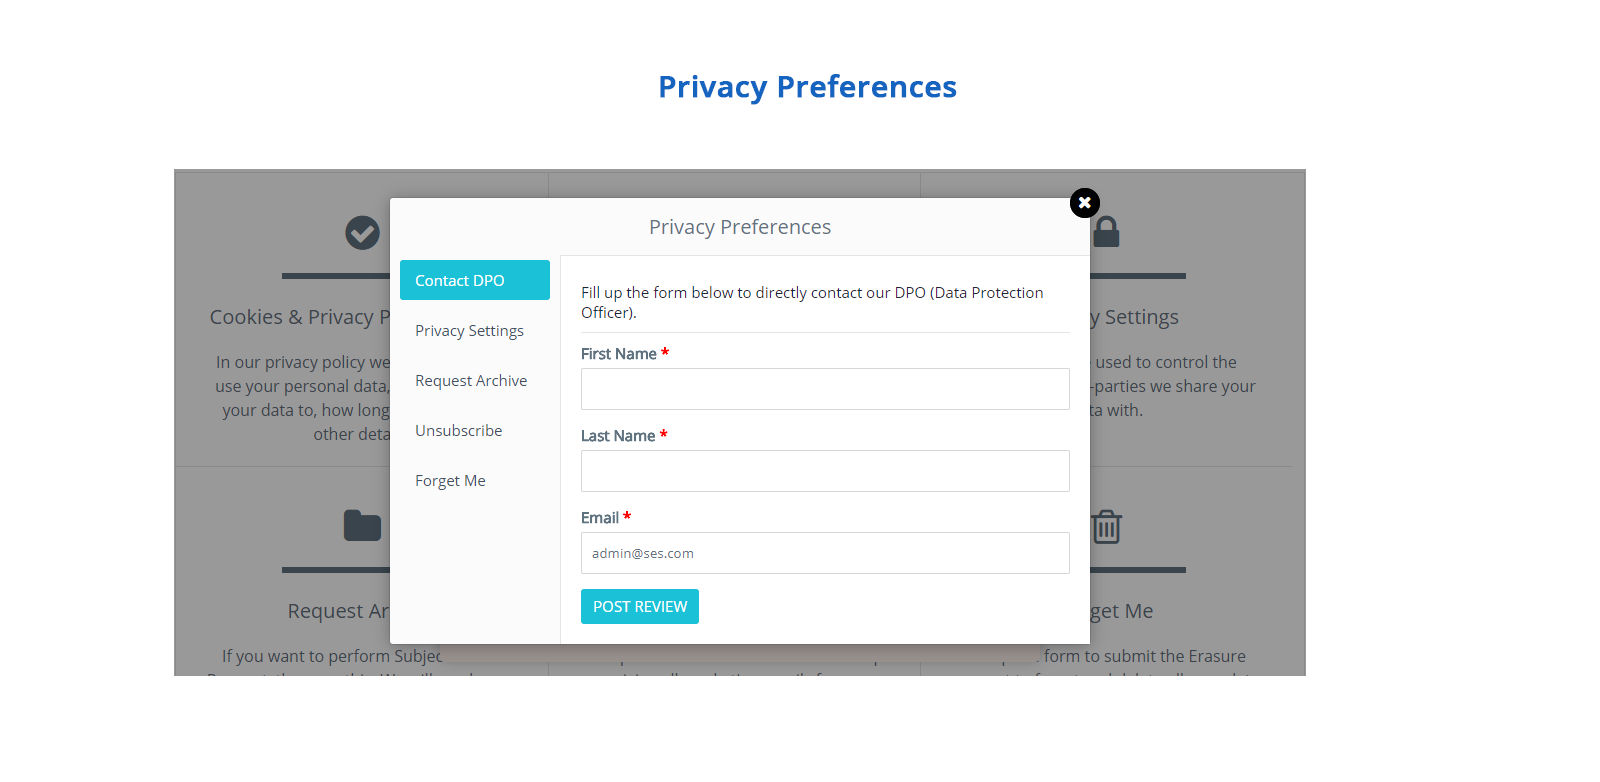This screenshot has width=1600, height=782.
Task: Click the DPO form instruction text
Action: 812,302
